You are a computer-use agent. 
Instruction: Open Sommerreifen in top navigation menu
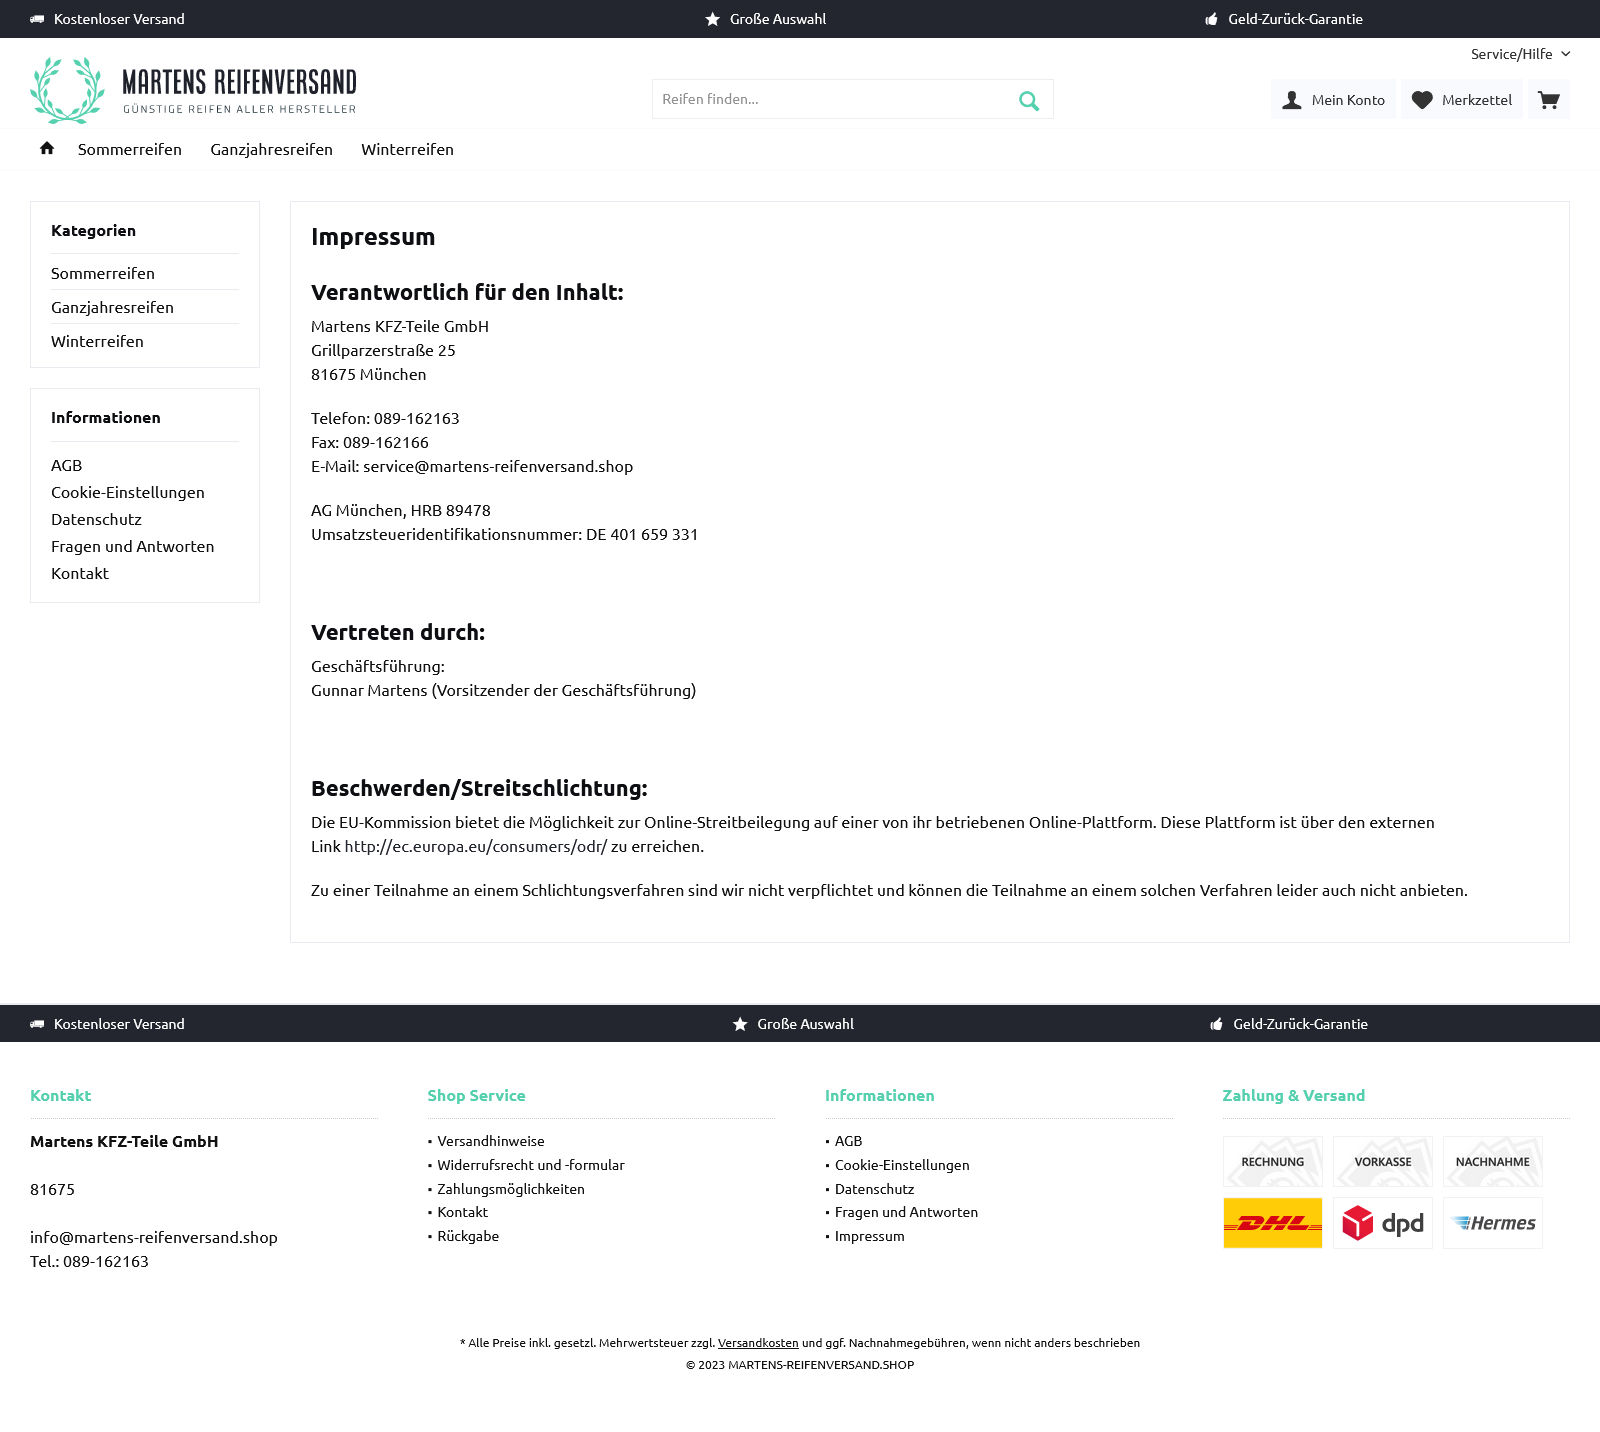pos(130,149)
